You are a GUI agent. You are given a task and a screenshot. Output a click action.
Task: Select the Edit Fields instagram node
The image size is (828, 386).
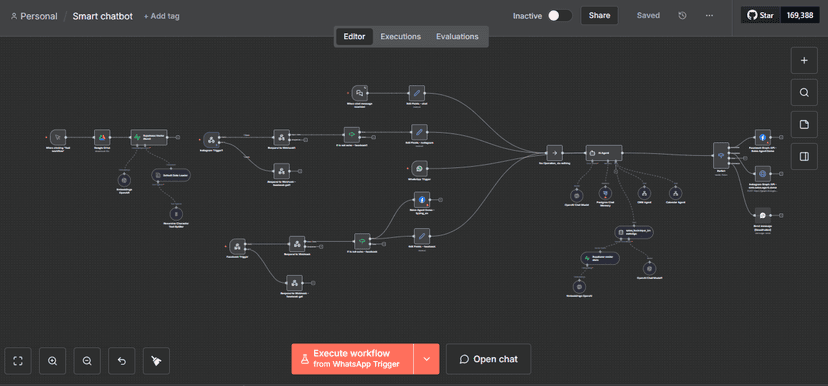point(419,132)
